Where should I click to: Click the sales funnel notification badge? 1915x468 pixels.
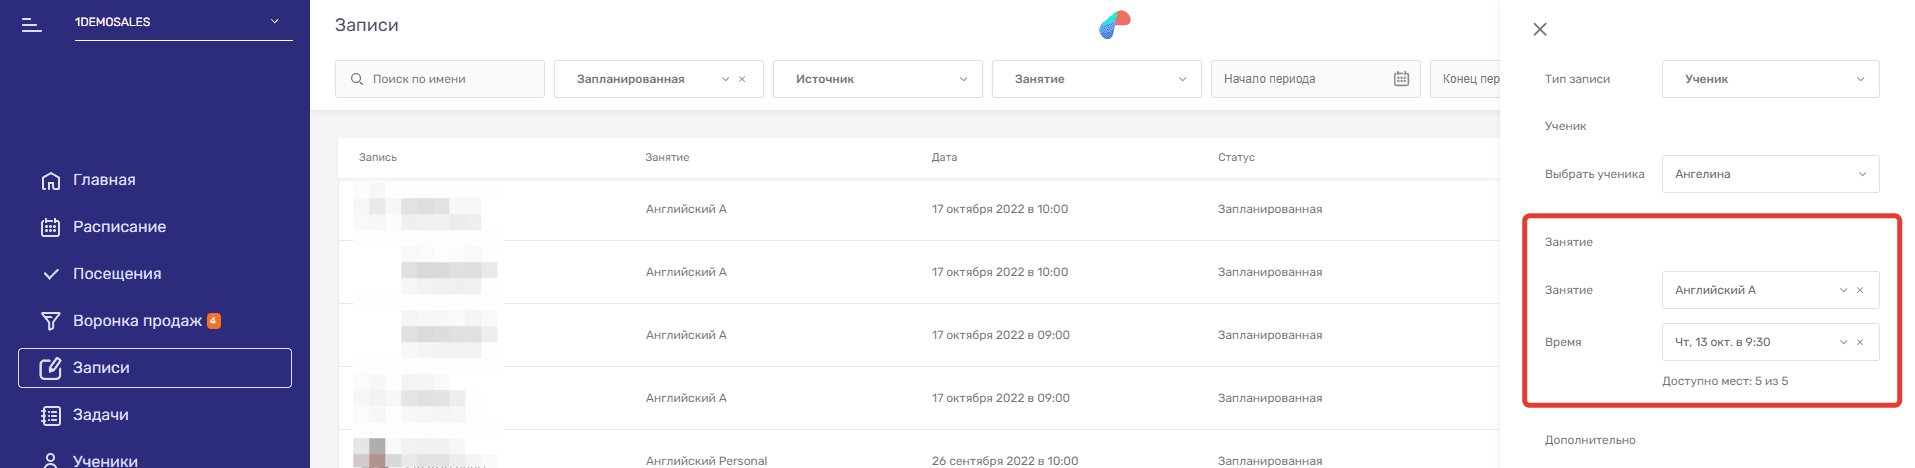[214, 321]
